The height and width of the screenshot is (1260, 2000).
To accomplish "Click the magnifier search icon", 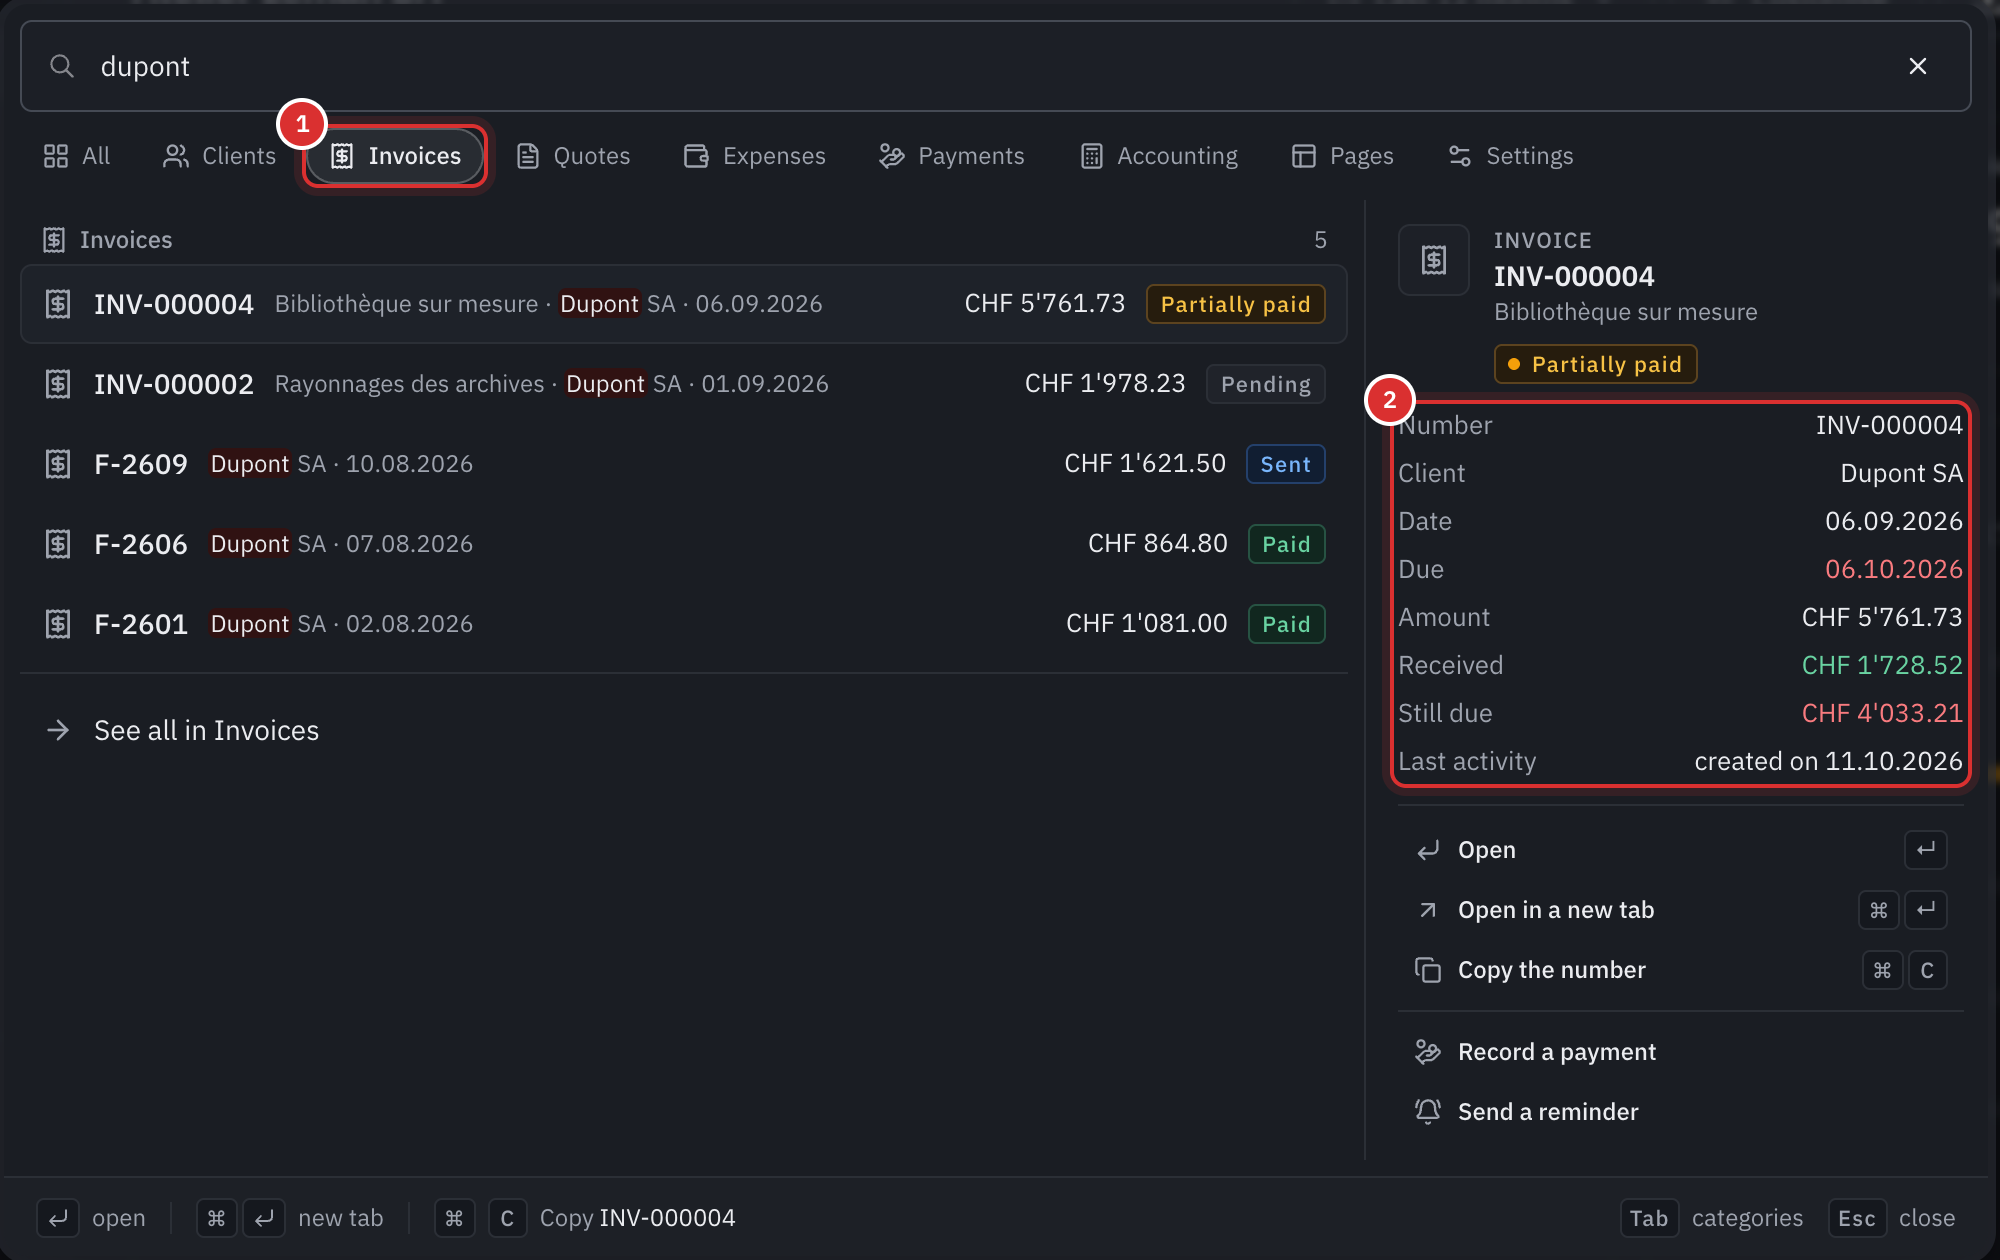I will click(62, 66).
